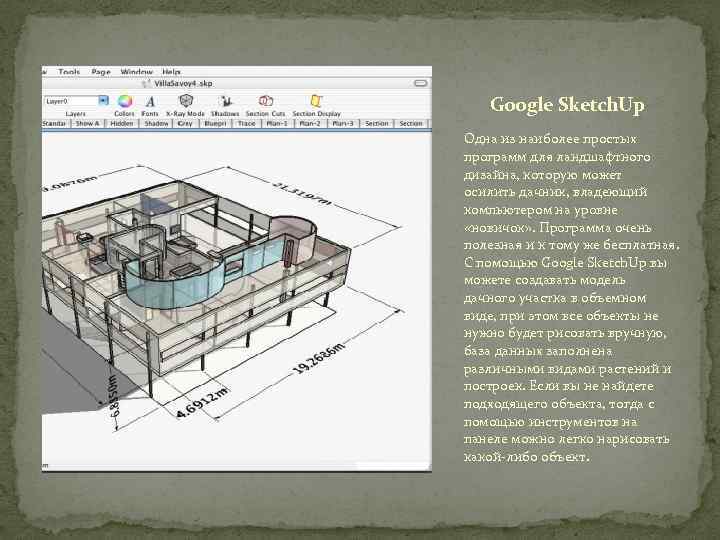720x540 pixels.
Task: Open the Layer0 layers dropdown
Action: click(x=104, y=101)
